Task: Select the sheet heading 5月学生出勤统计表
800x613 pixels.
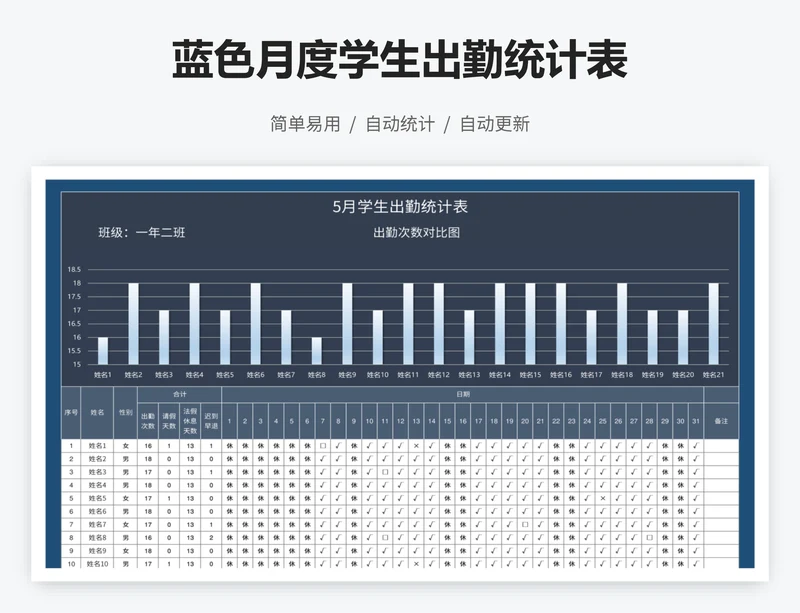Action: 400,207
